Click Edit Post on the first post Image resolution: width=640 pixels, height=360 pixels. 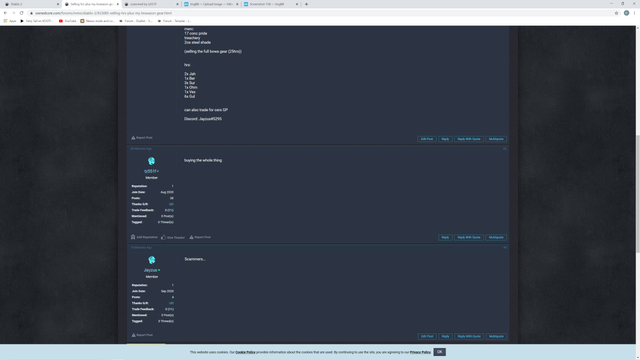coord(427,139)
